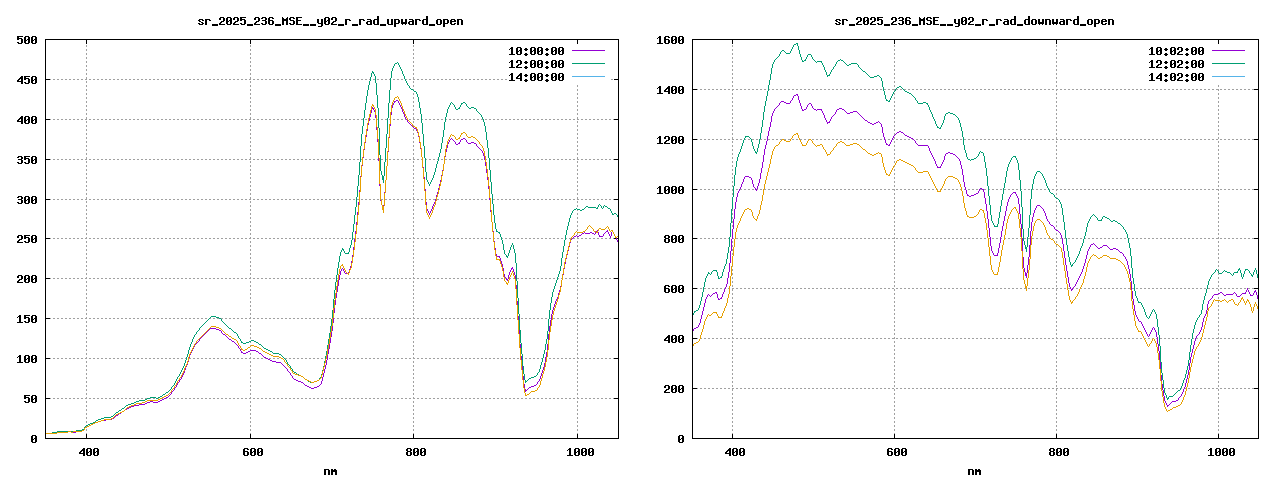Click y-axis tick 200 in downward chart

[x=673, y=389]
